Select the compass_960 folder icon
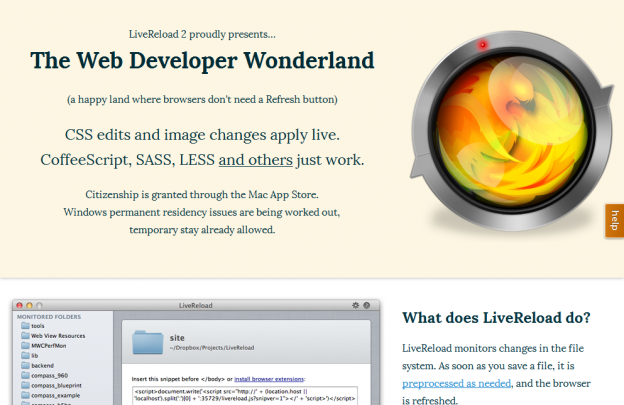624x405 pixels. 25,375
